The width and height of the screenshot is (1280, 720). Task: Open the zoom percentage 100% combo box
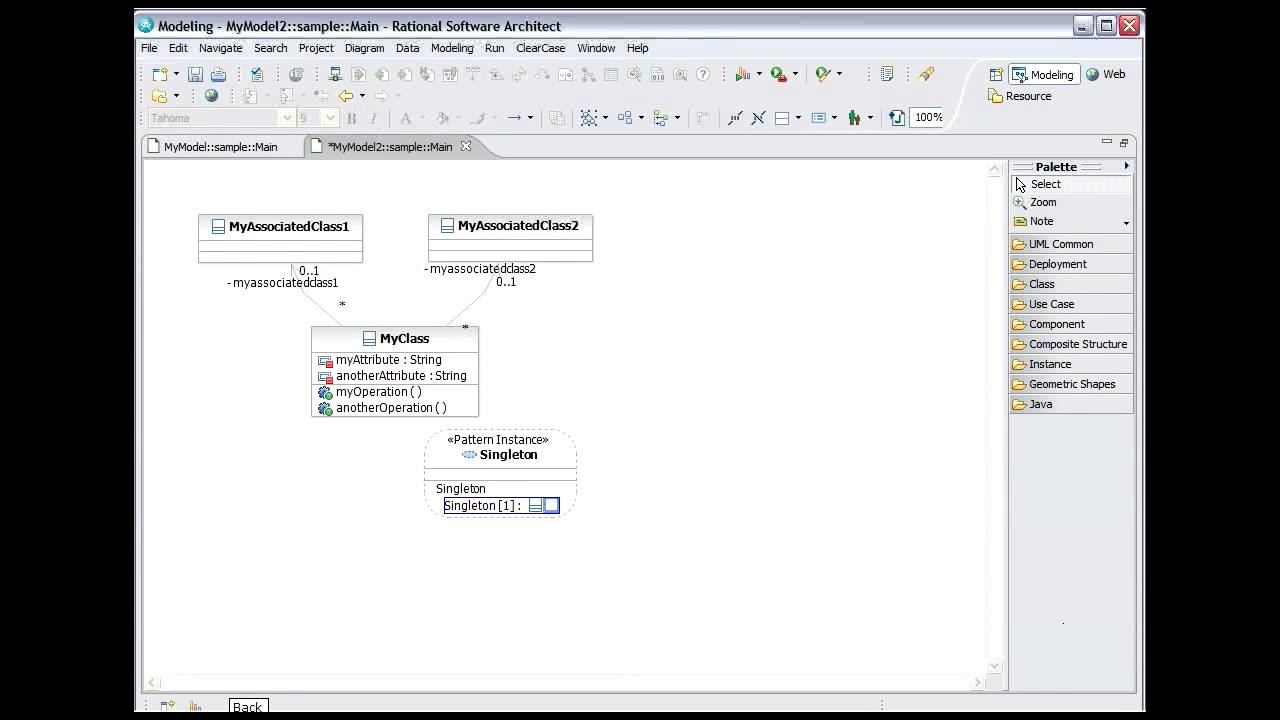click(x=928, y=118)
